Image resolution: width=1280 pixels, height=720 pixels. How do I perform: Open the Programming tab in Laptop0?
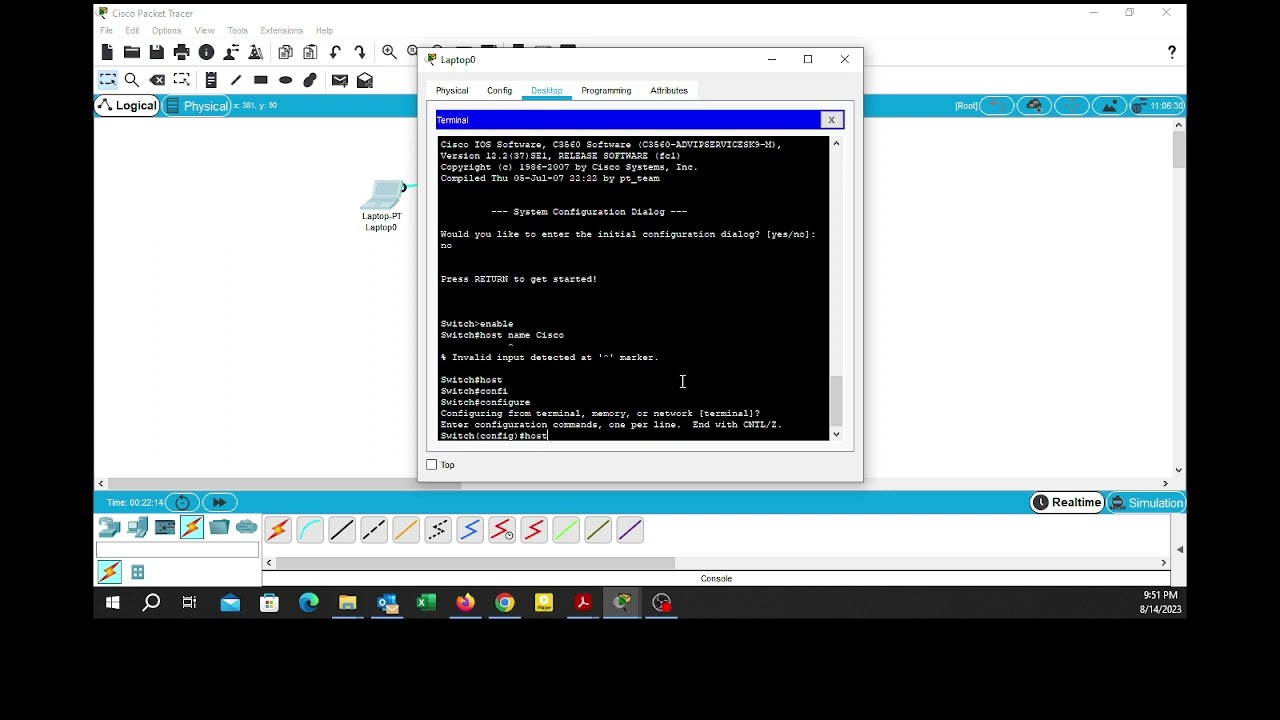click(x=606, y=91)
